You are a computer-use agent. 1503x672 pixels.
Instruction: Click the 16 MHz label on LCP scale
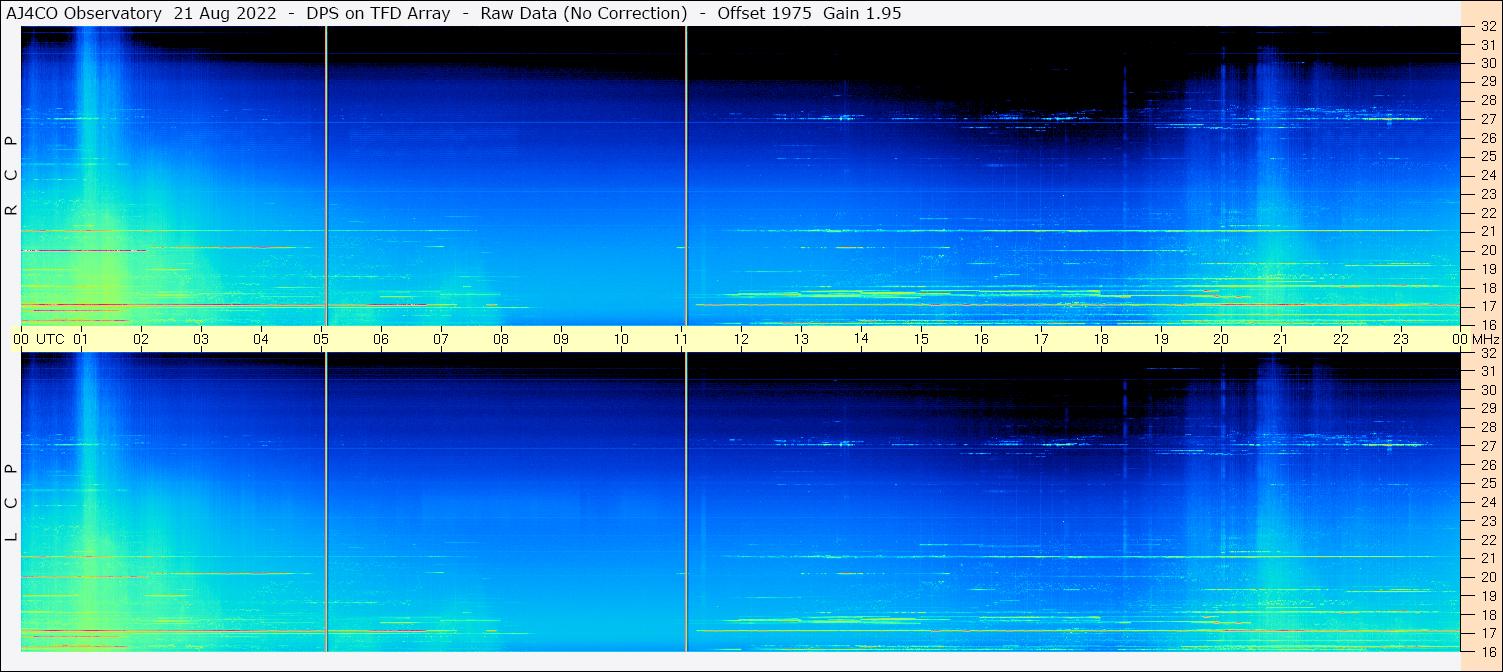tap(1488, 651)
